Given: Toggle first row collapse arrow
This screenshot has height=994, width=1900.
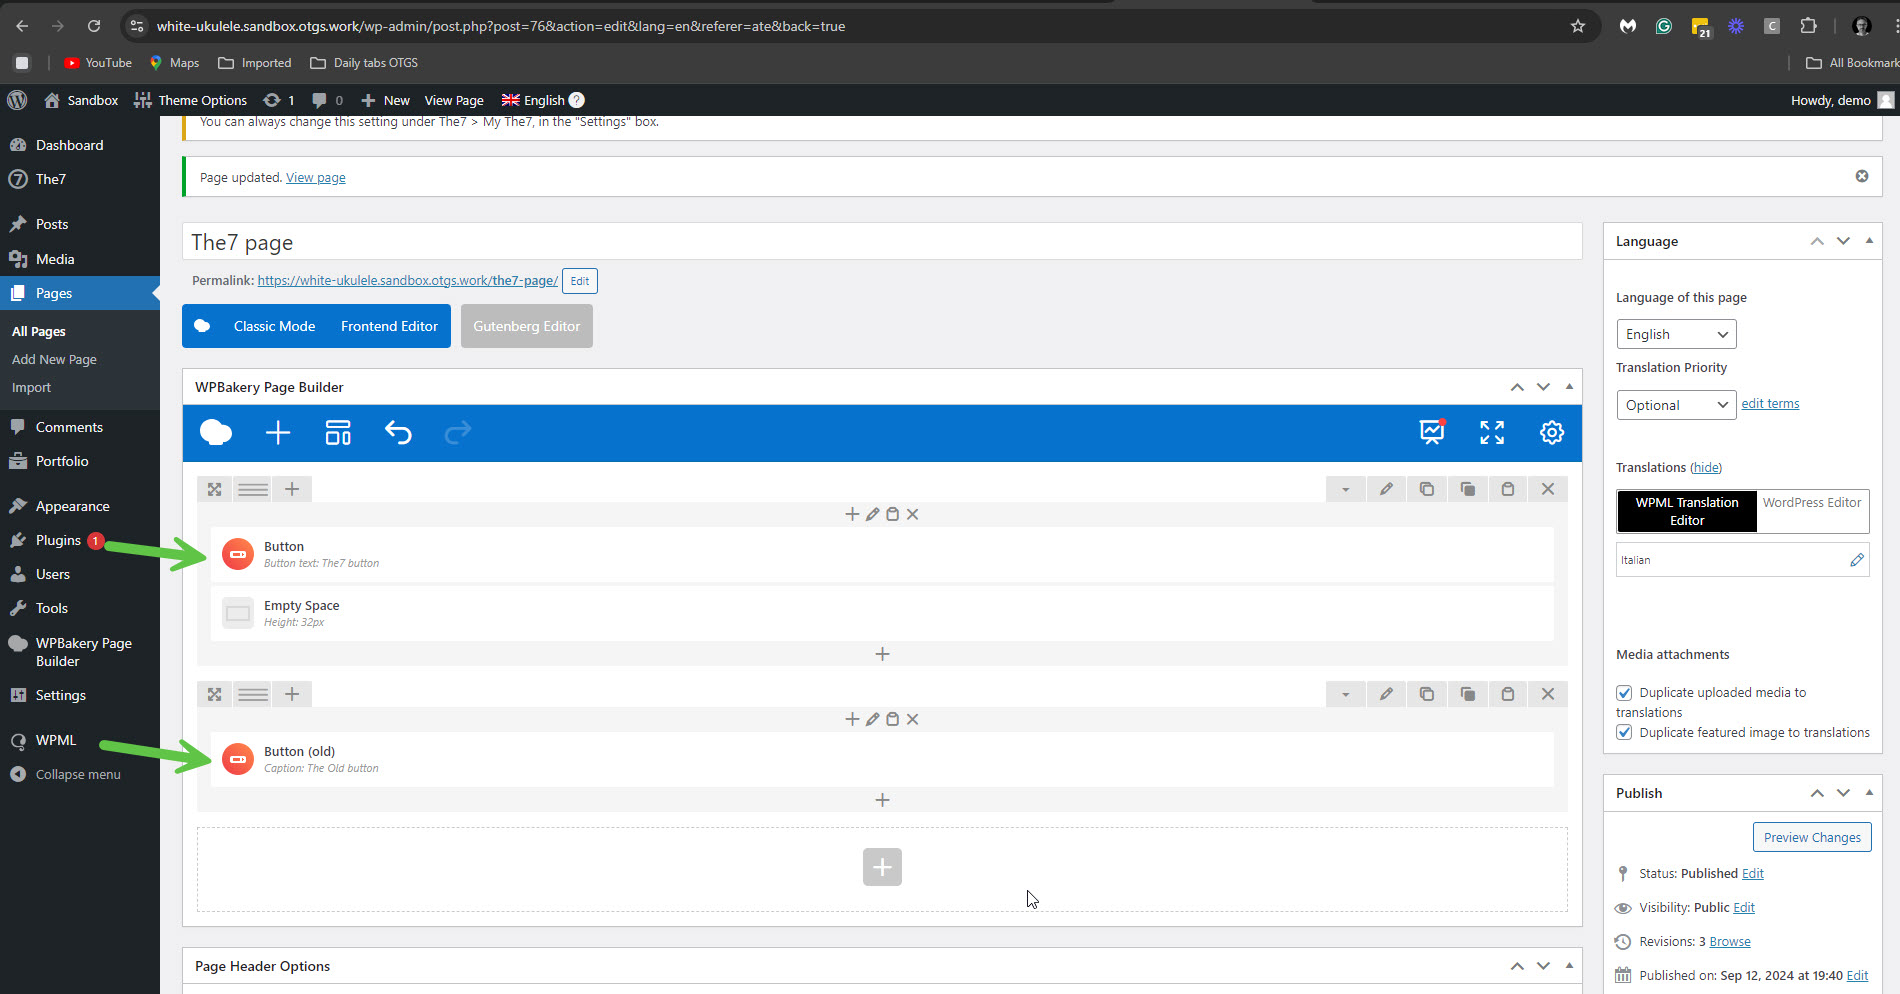Looking at the screenshot, I should pos(1346,489).
